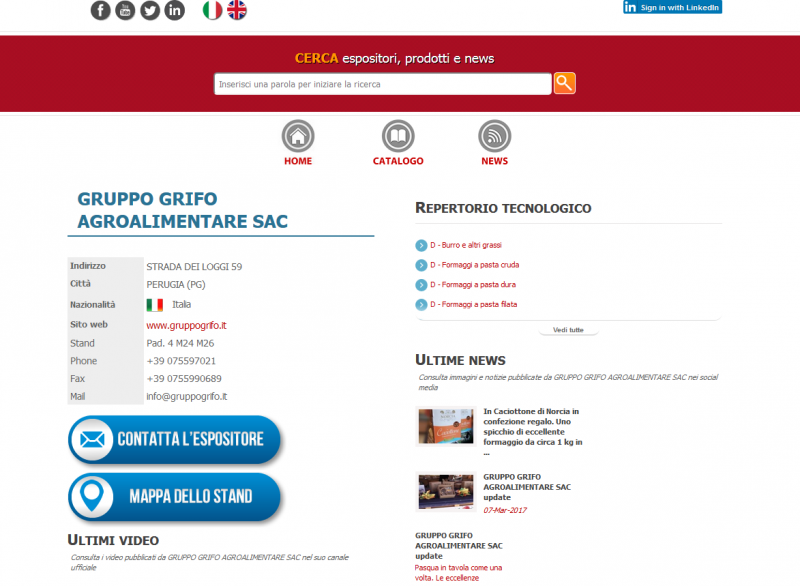Expand list with Vedi tutte
Screen dimensions: 800x586
[568, 330]
